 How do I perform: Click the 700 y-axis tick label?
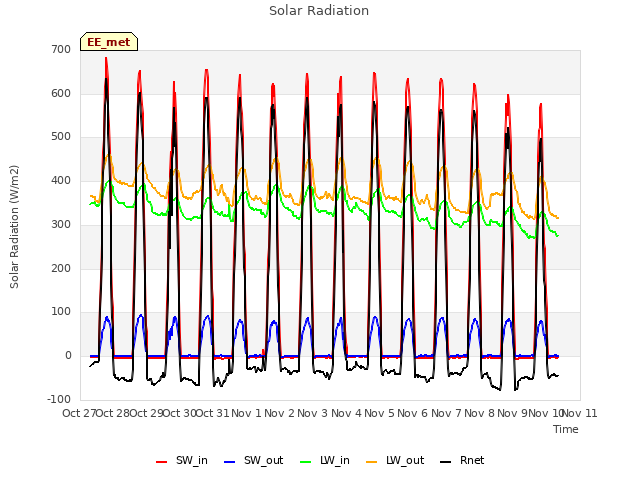[x=61, y=49]
